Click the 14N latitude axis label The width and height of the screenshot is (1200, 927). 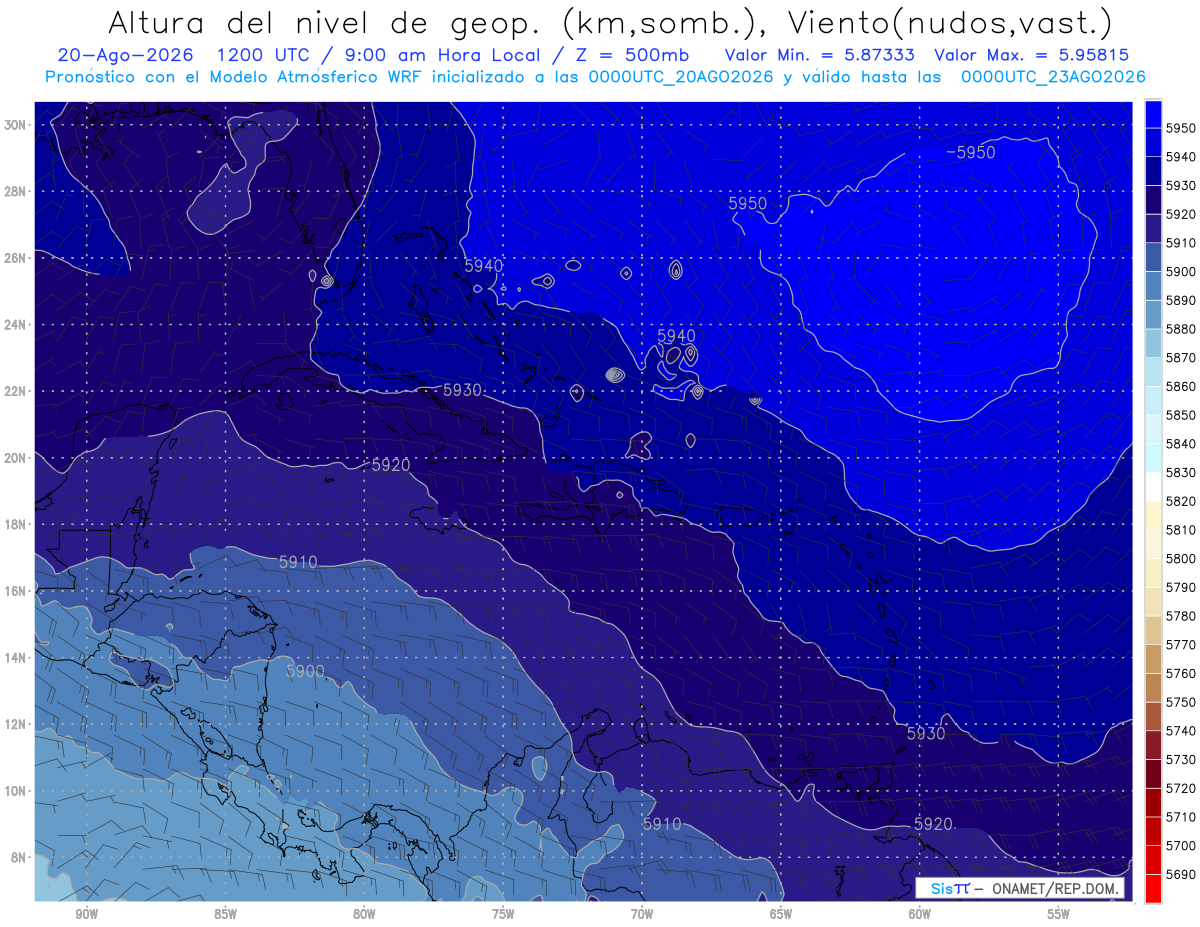click(x=15, y=658)
